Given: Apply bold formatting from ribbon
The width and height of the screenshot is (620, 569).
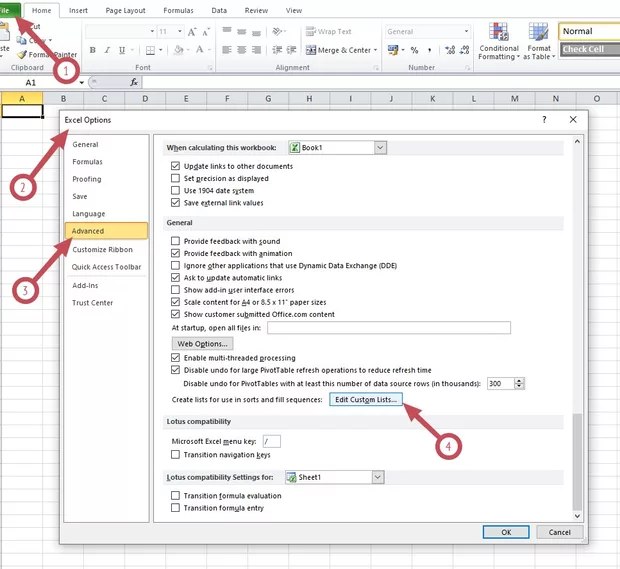Looking at the screenshot, I should pos(93,50).
